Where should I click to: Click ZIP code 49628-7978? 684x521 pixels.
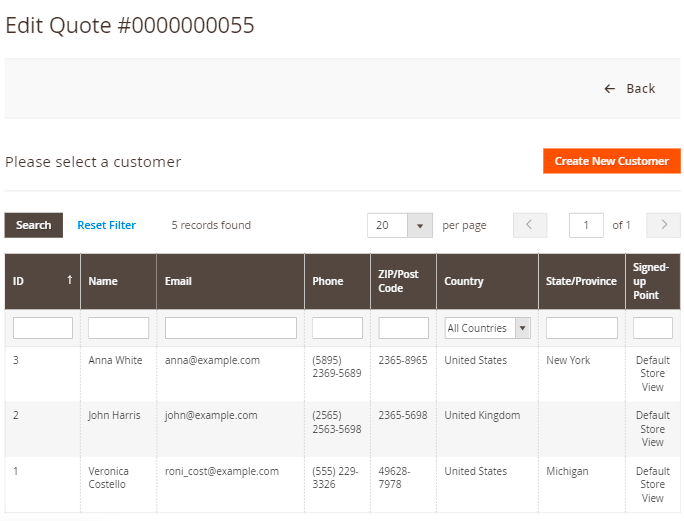point(394,478)
